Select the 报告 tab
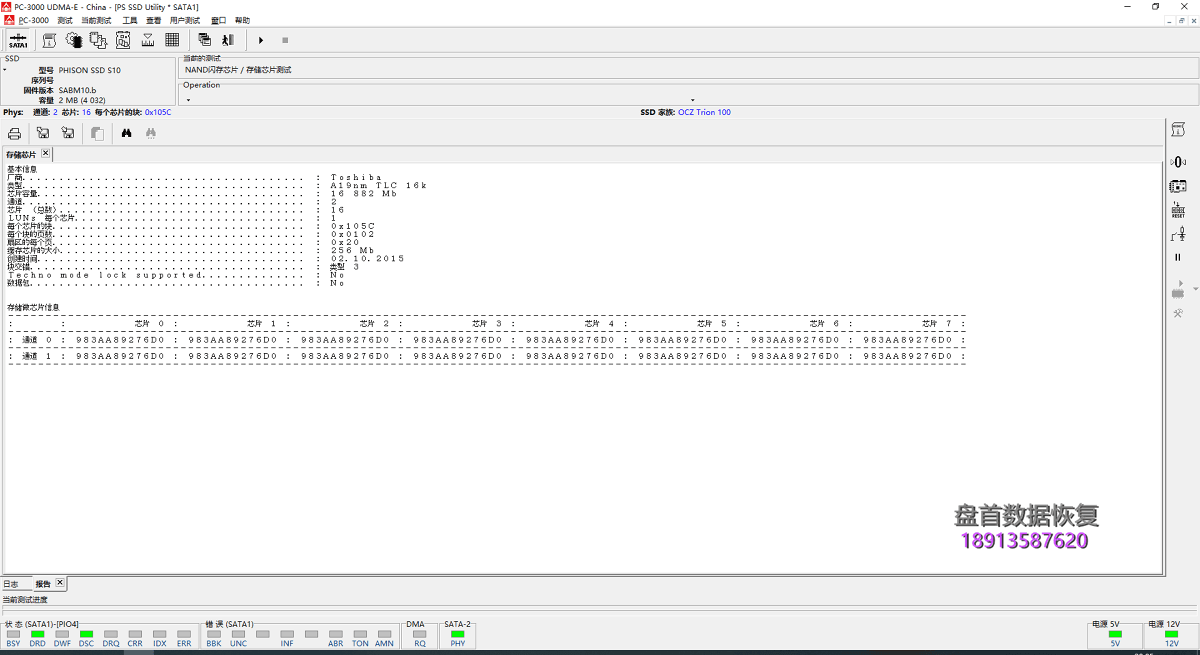Screen dimensions: 1200x655 coord(43,583)
